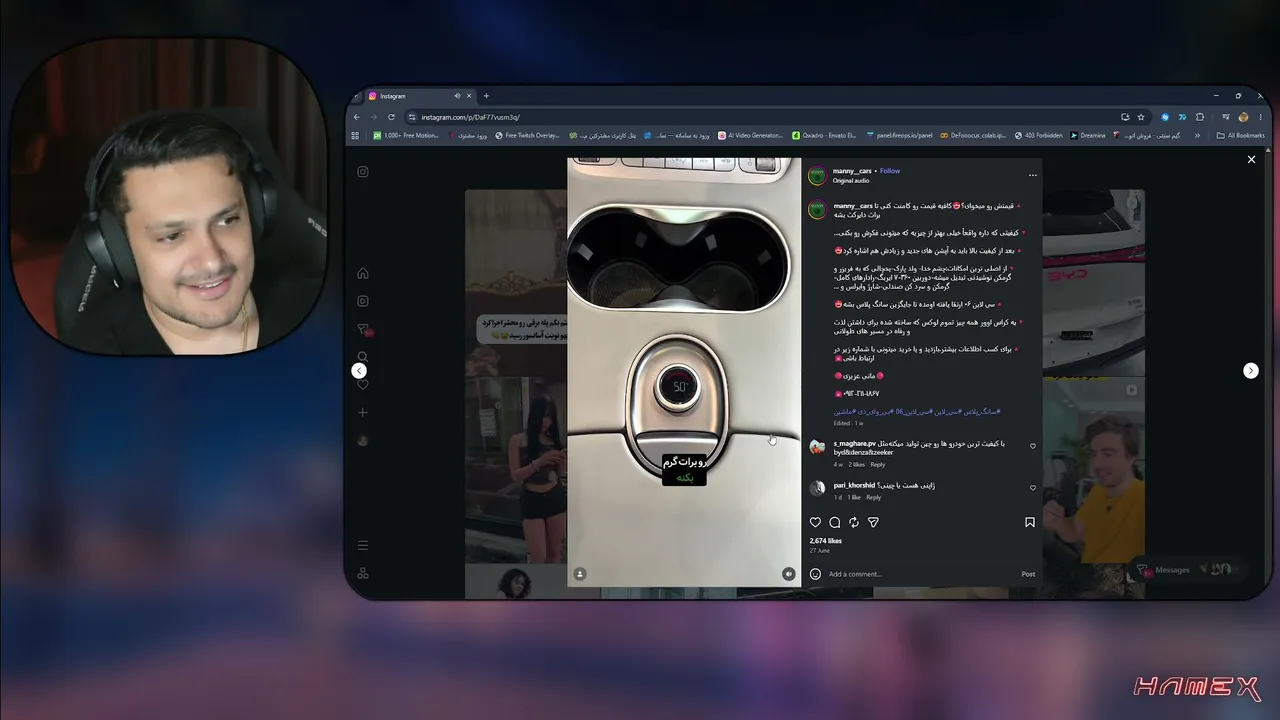Open the avatar of commenter s_maghare.pv

(817, 447)
